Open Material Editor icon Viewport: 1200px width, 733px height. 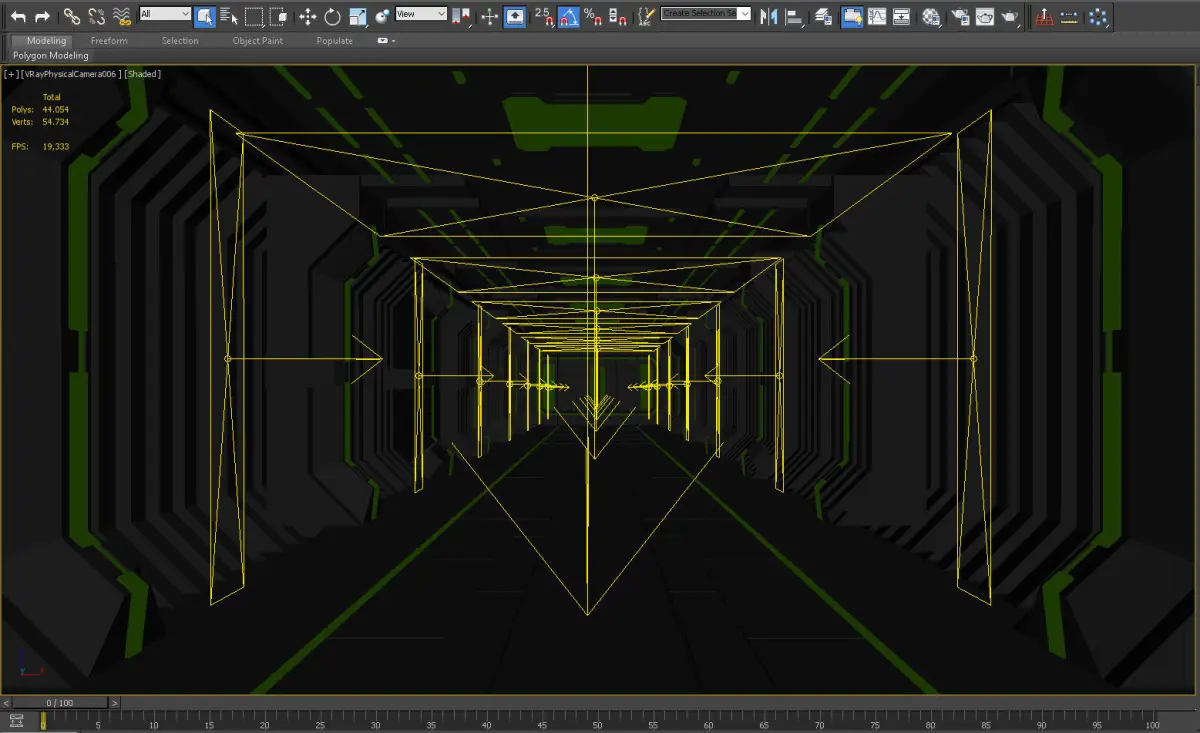pos(931,16)
